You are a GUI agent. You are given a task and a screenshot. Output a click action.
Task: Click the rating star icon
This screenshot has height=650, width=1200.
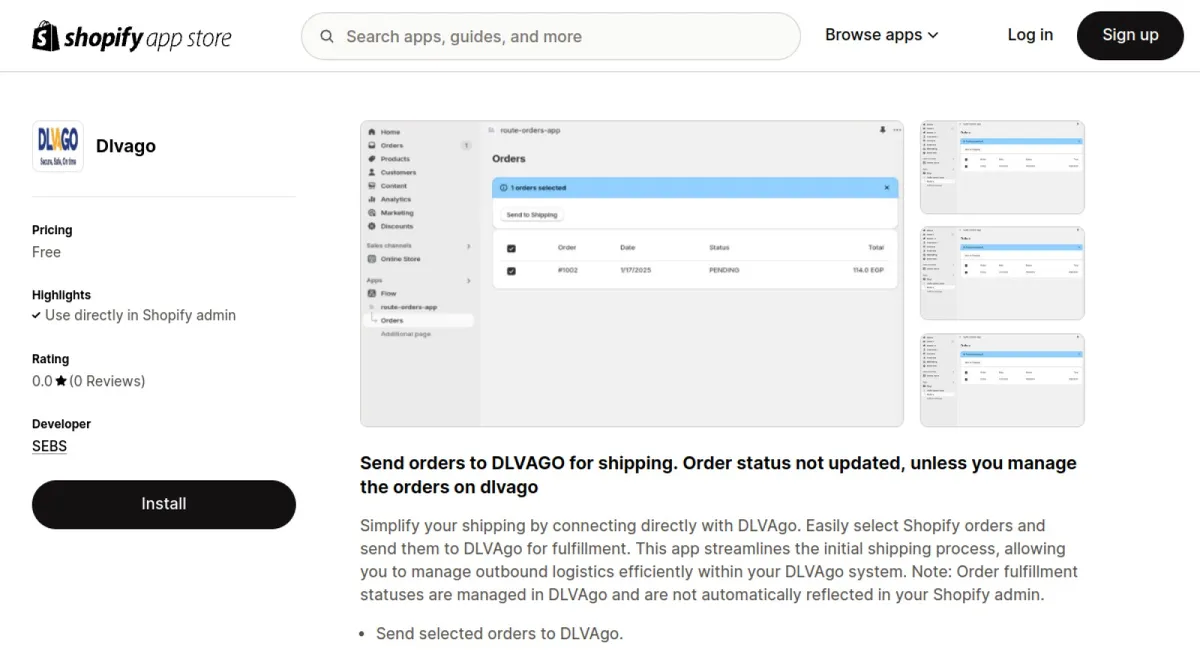61,381
